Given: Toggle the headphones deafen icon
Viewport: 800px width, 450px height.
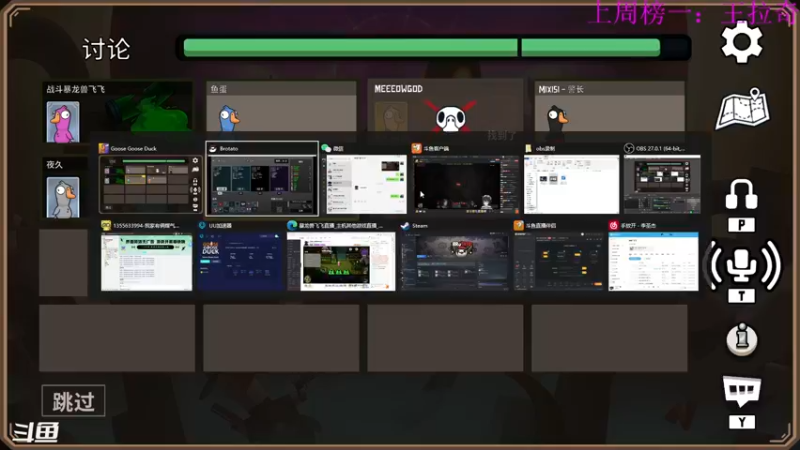Looking at the screenshot, I should pos(741,194).
